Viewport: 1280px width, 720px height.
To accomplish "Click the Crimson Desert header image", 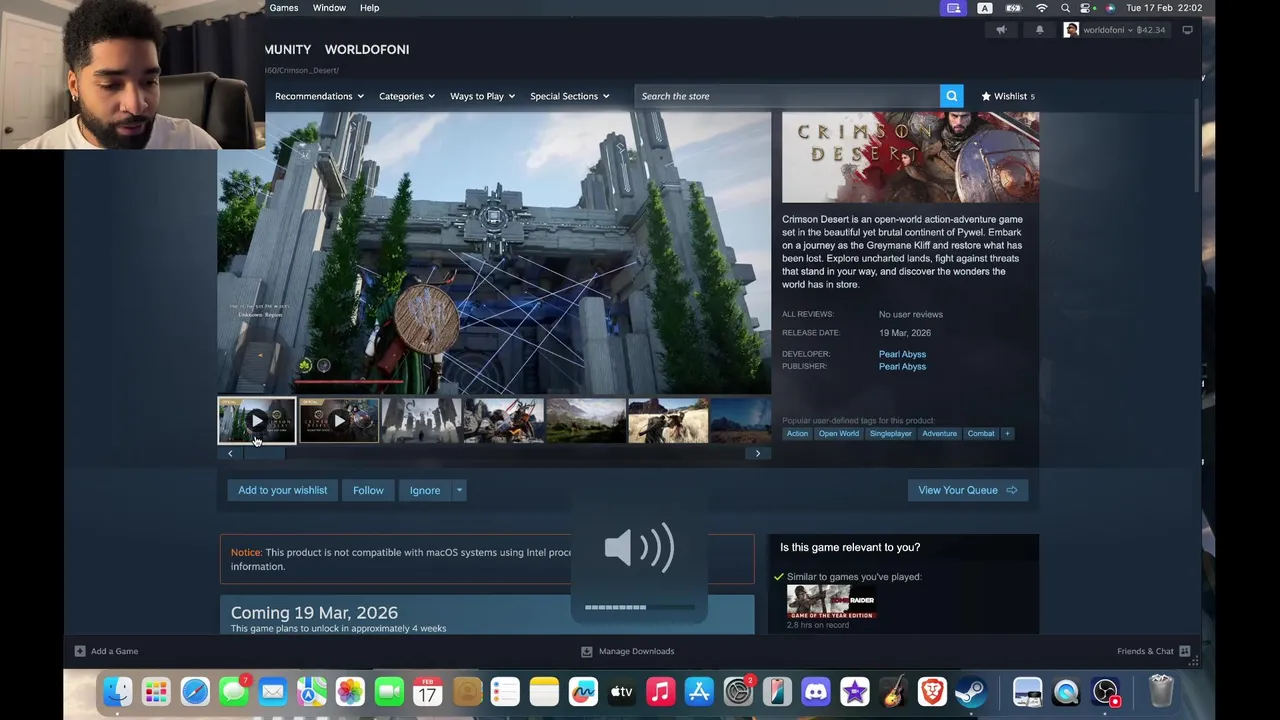I will pyautogui.click(x=910, y=157).
